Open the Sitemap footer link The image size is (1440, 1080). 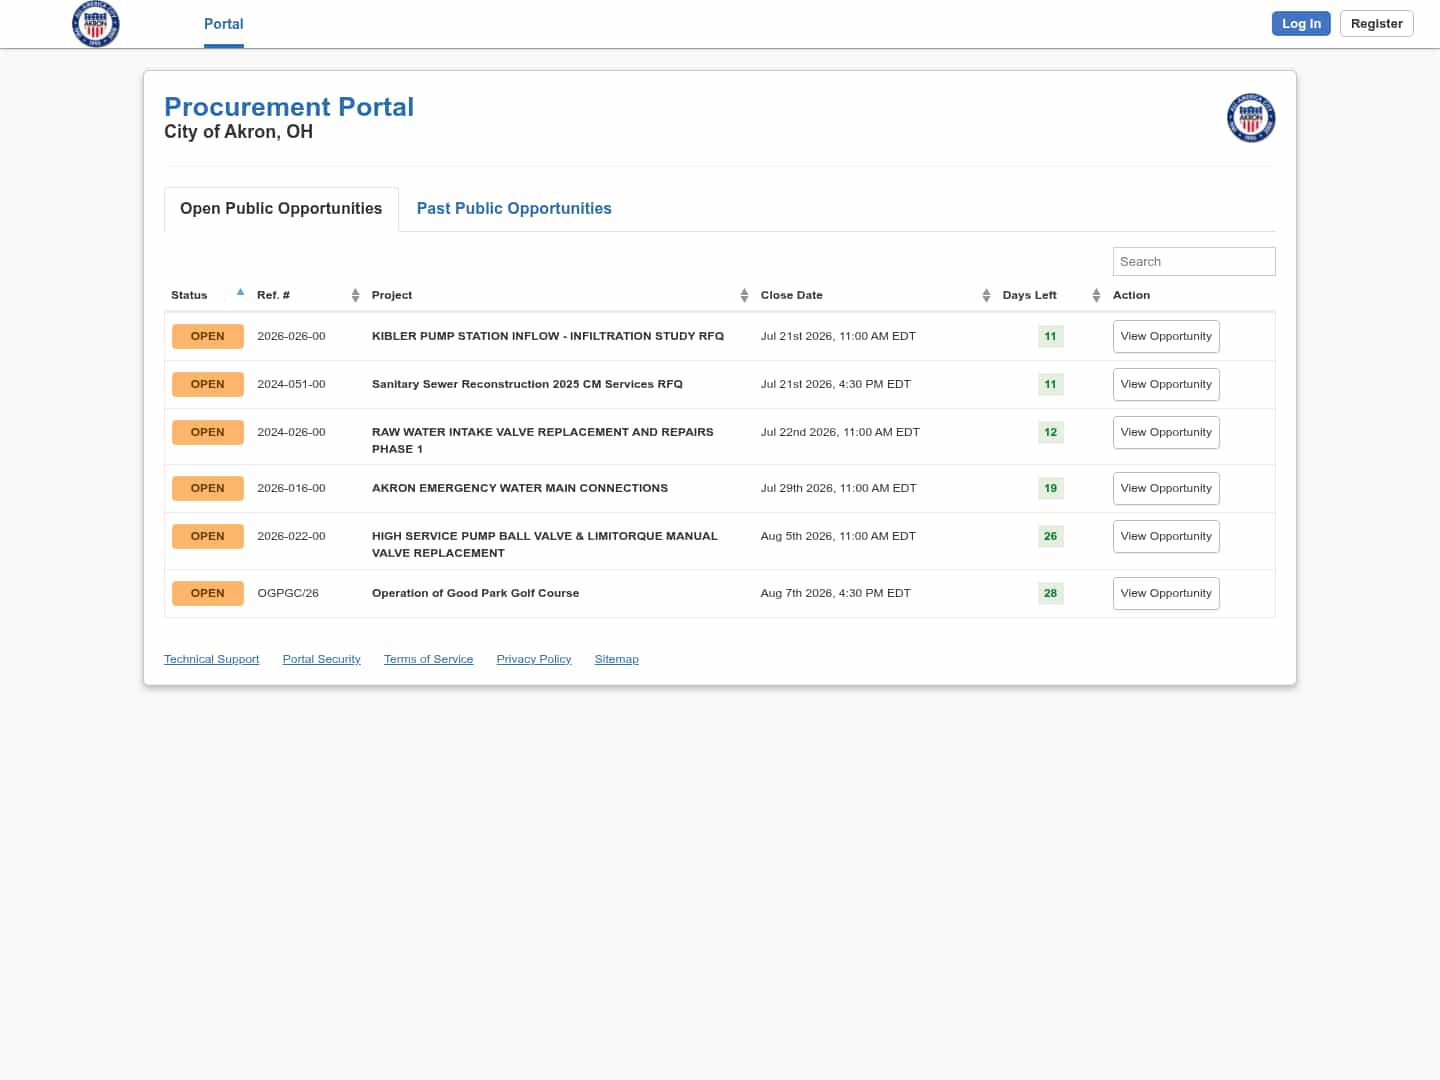tap(616, 659)
